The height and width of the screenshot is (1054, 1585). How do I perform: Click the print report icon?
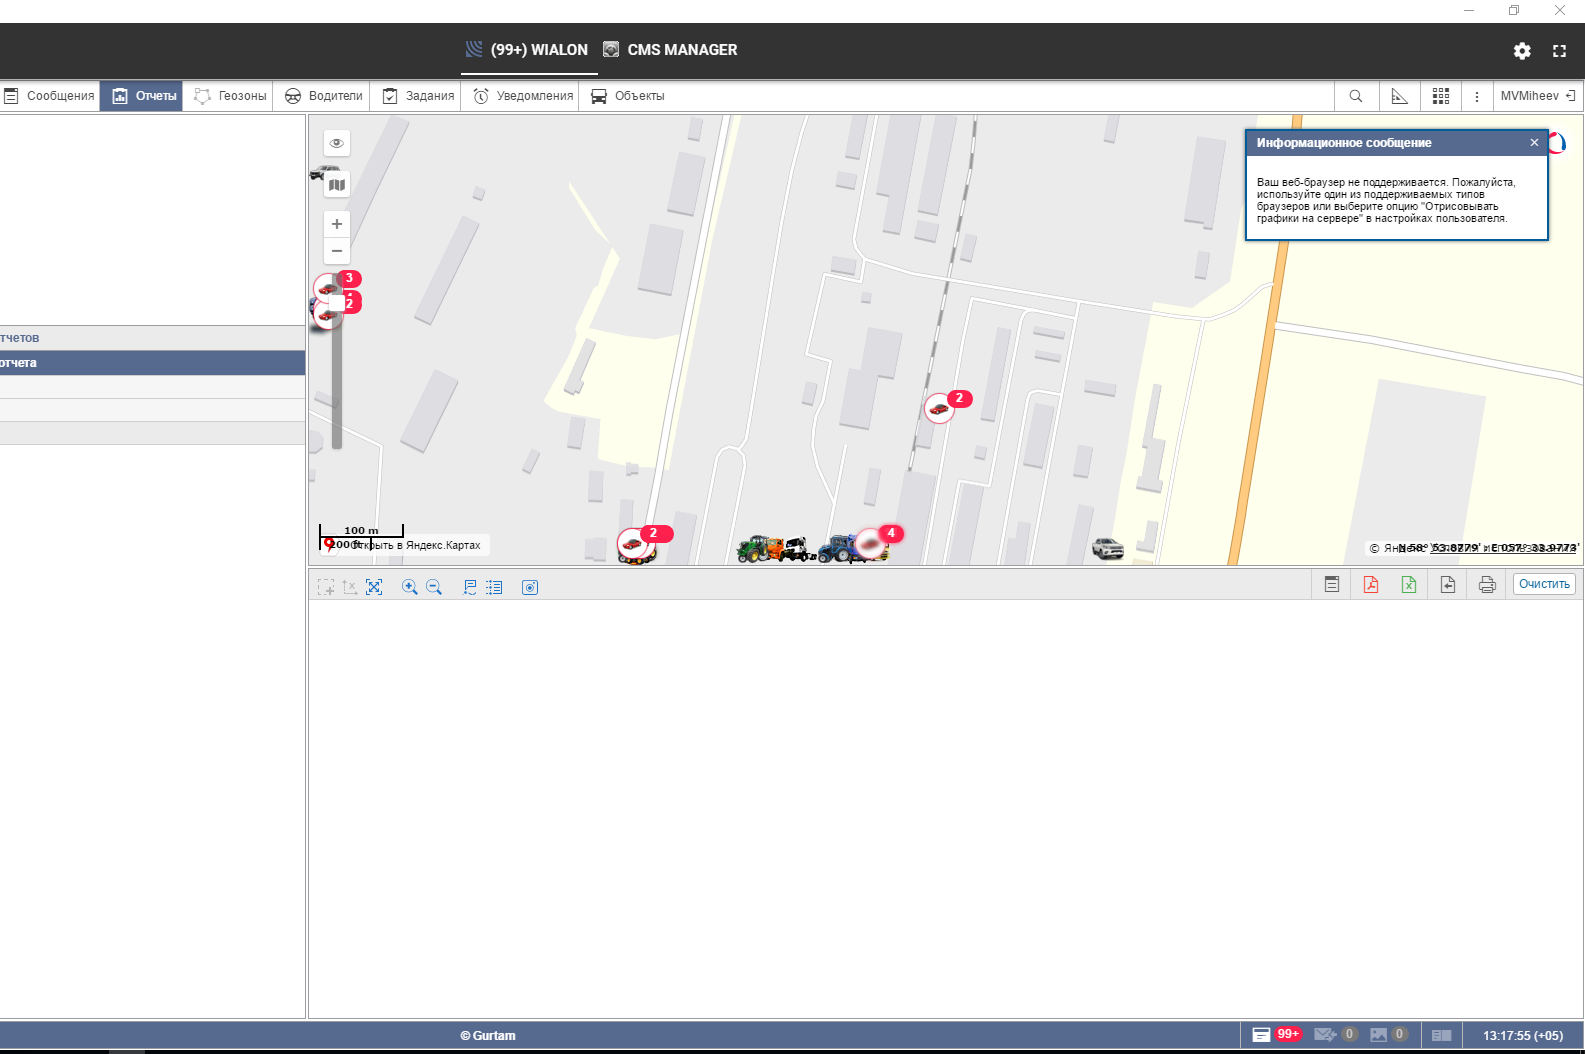tap(1486, 585)
